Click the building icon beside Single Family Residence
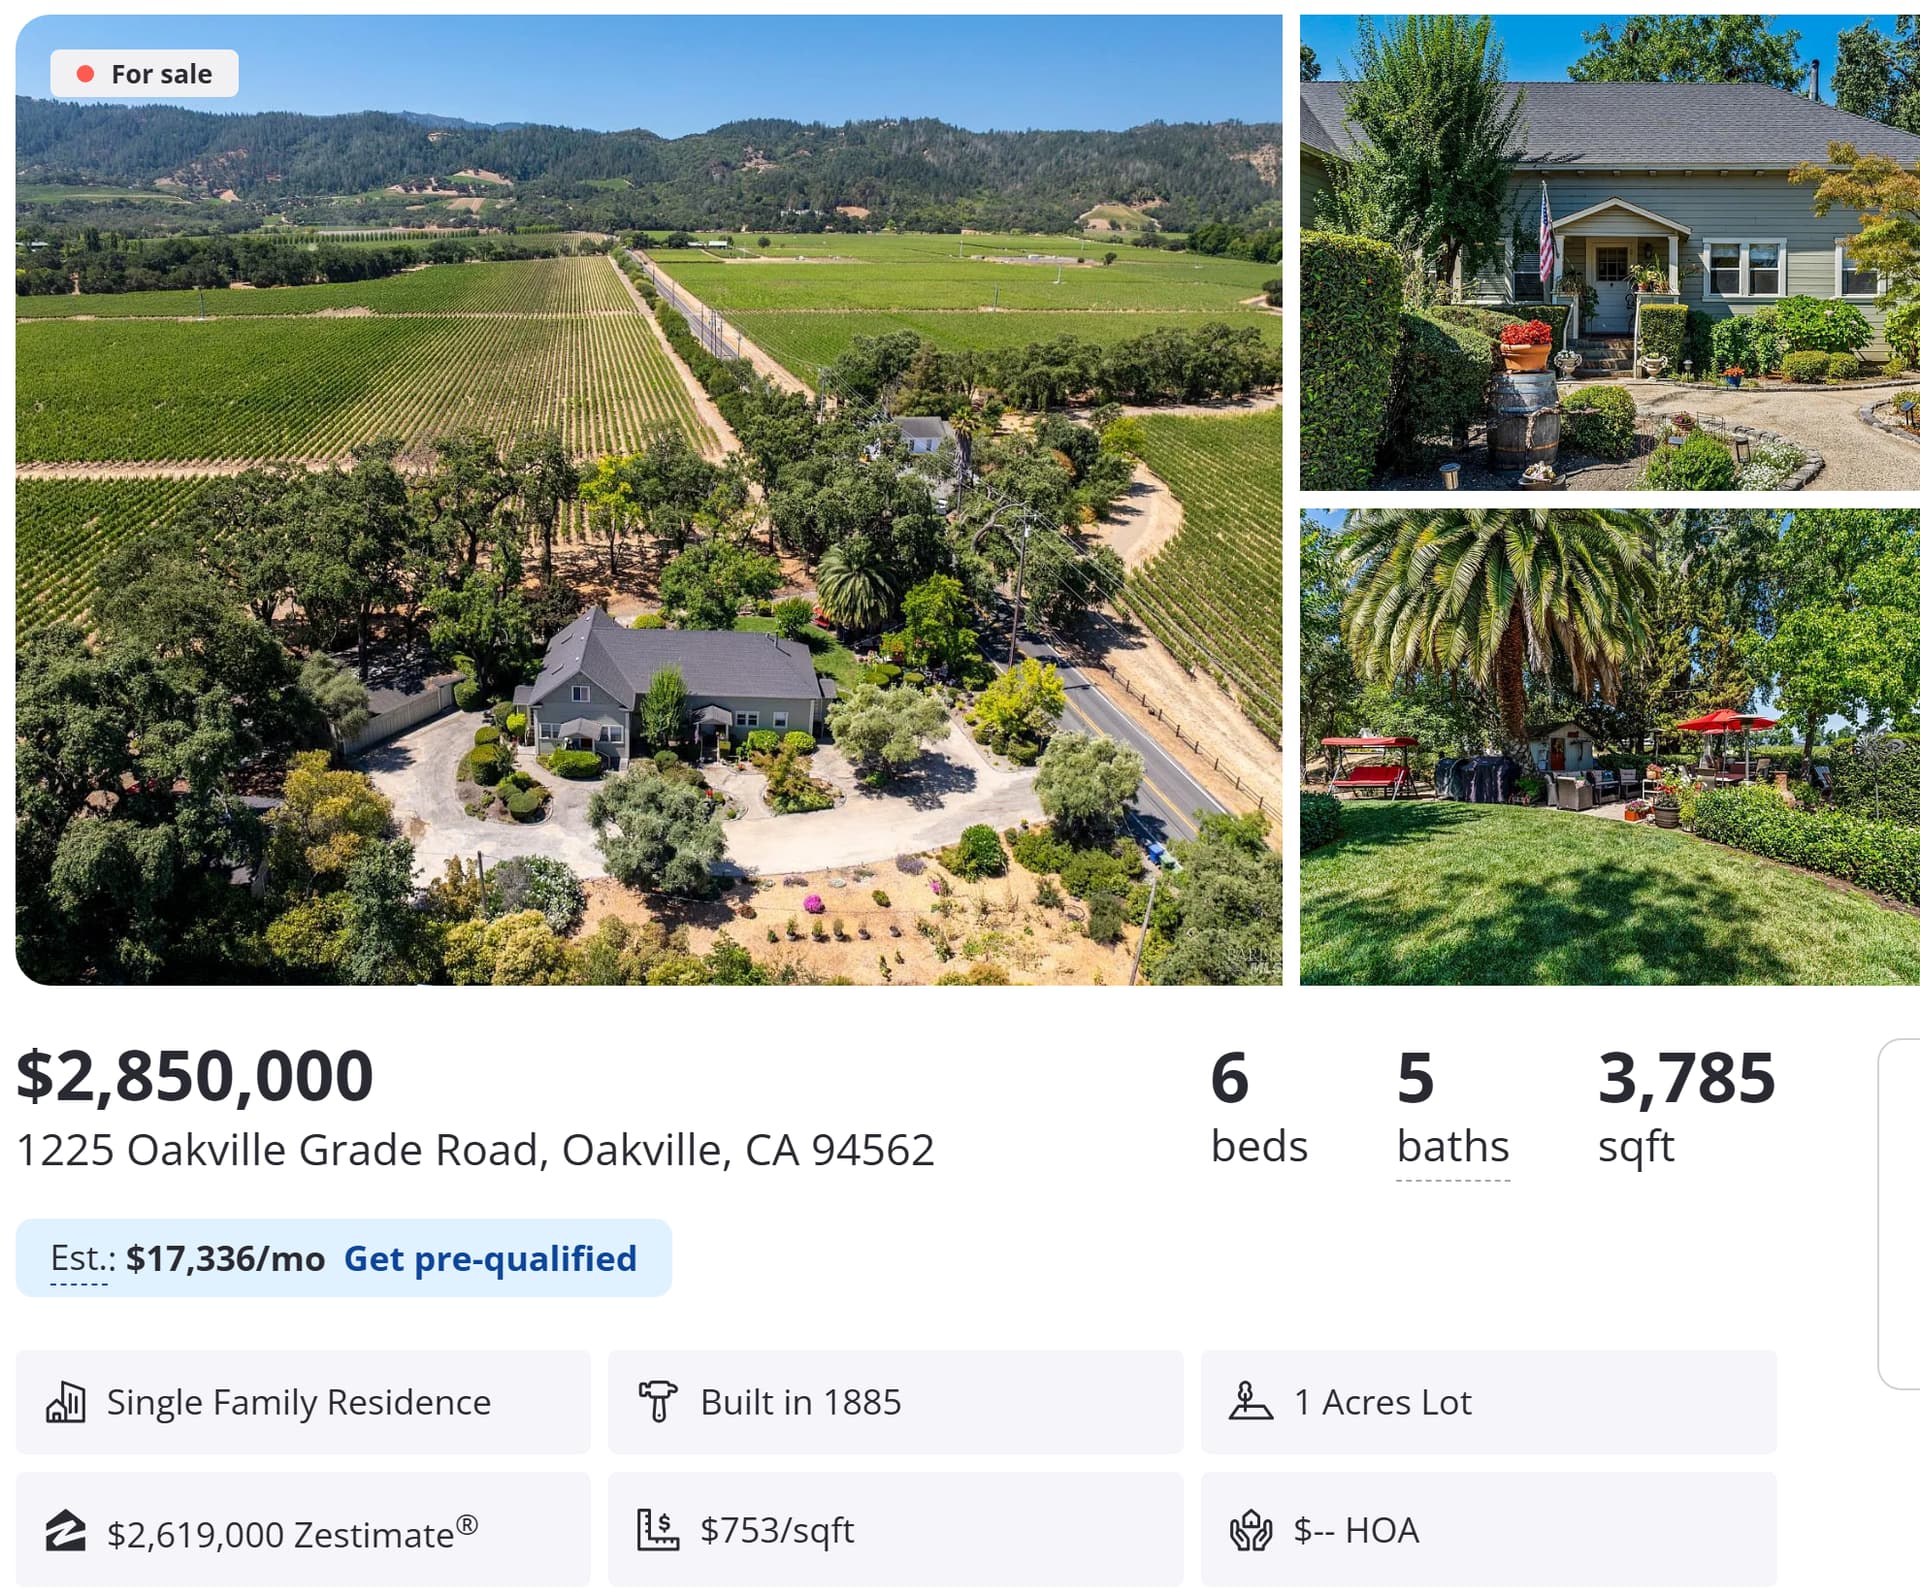Viewport: 1920px width, 1595px height. (x=66, y=1402)
